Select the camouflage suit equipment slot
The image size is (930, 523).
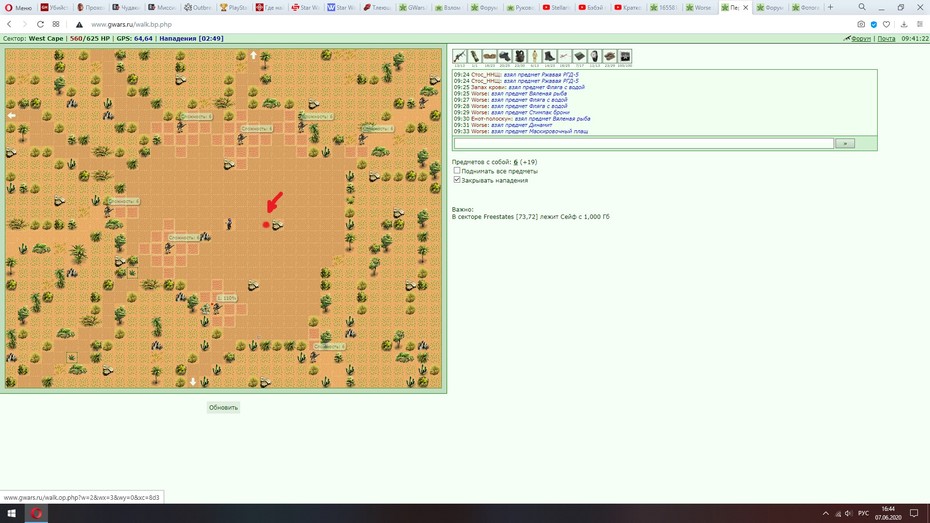pos(534,56)
